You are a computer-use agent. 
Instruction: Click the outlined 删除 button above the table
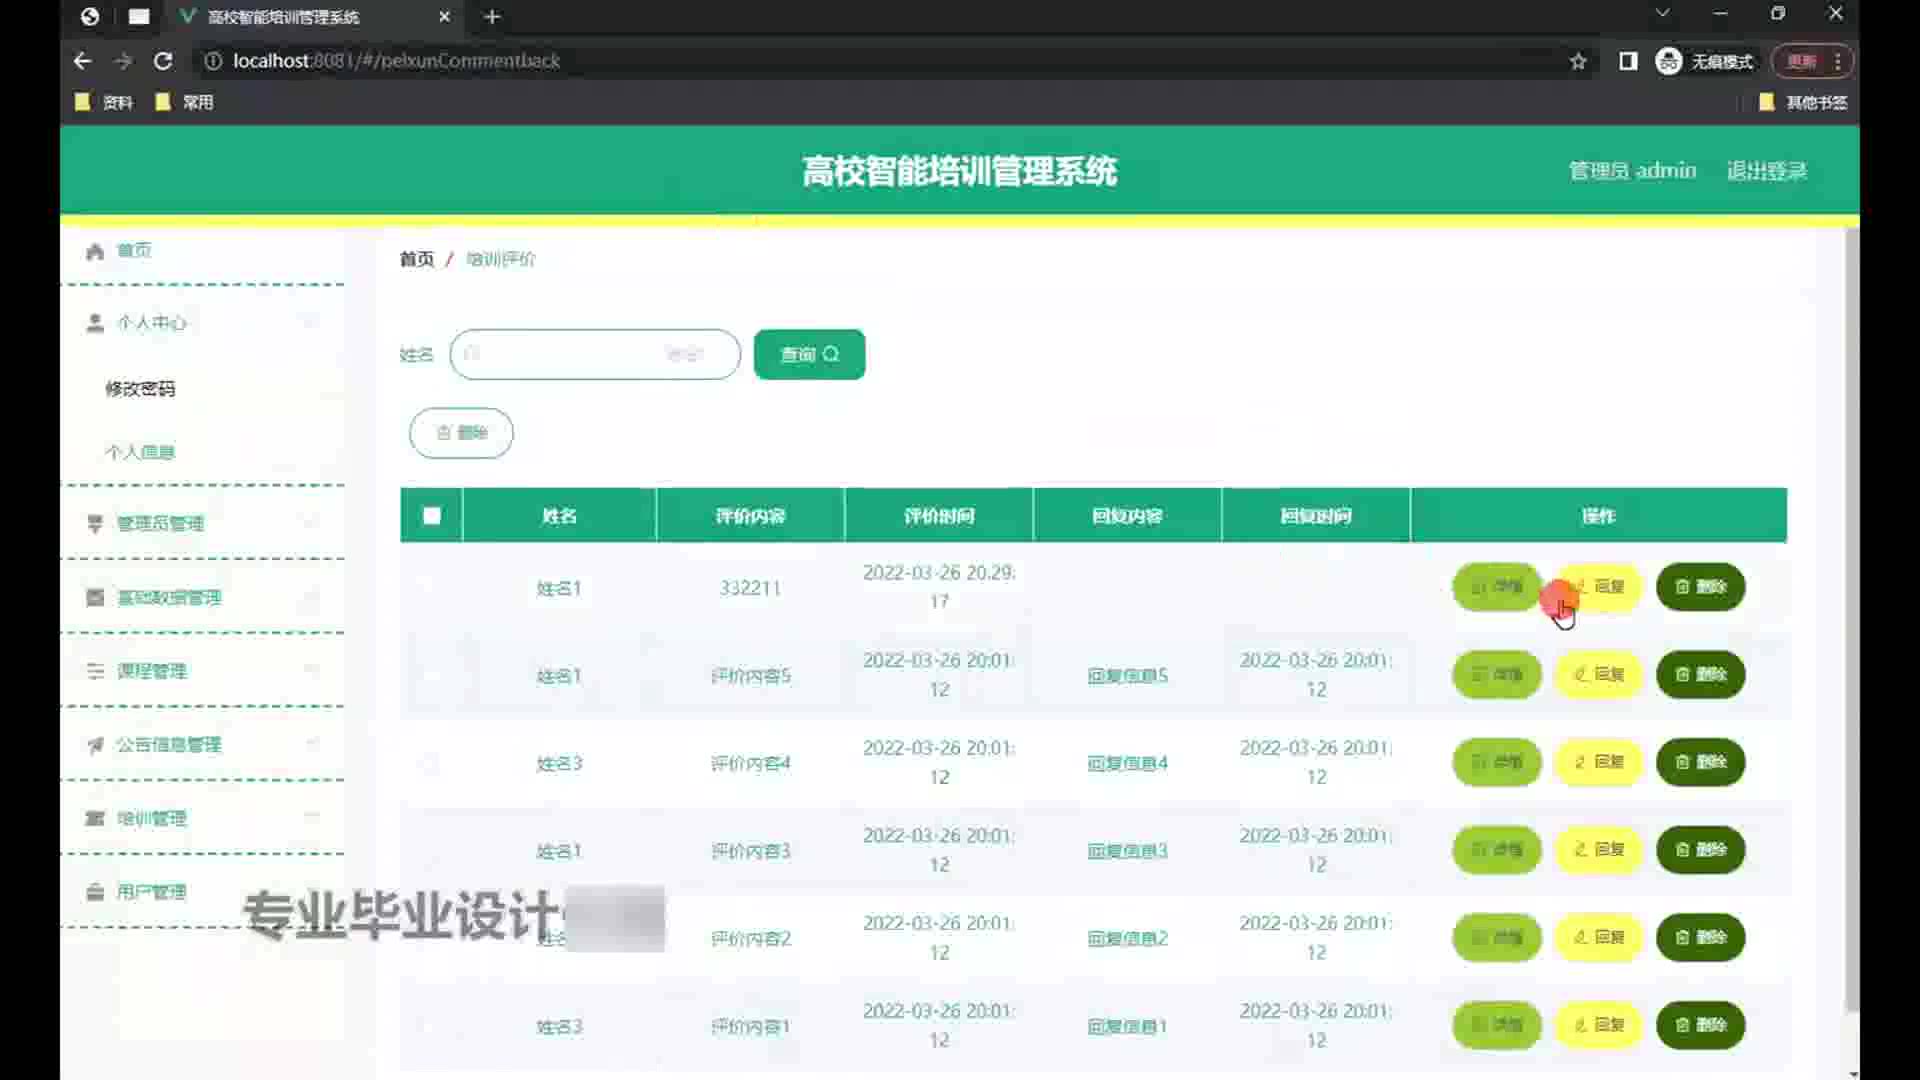(x=461, y=433)
